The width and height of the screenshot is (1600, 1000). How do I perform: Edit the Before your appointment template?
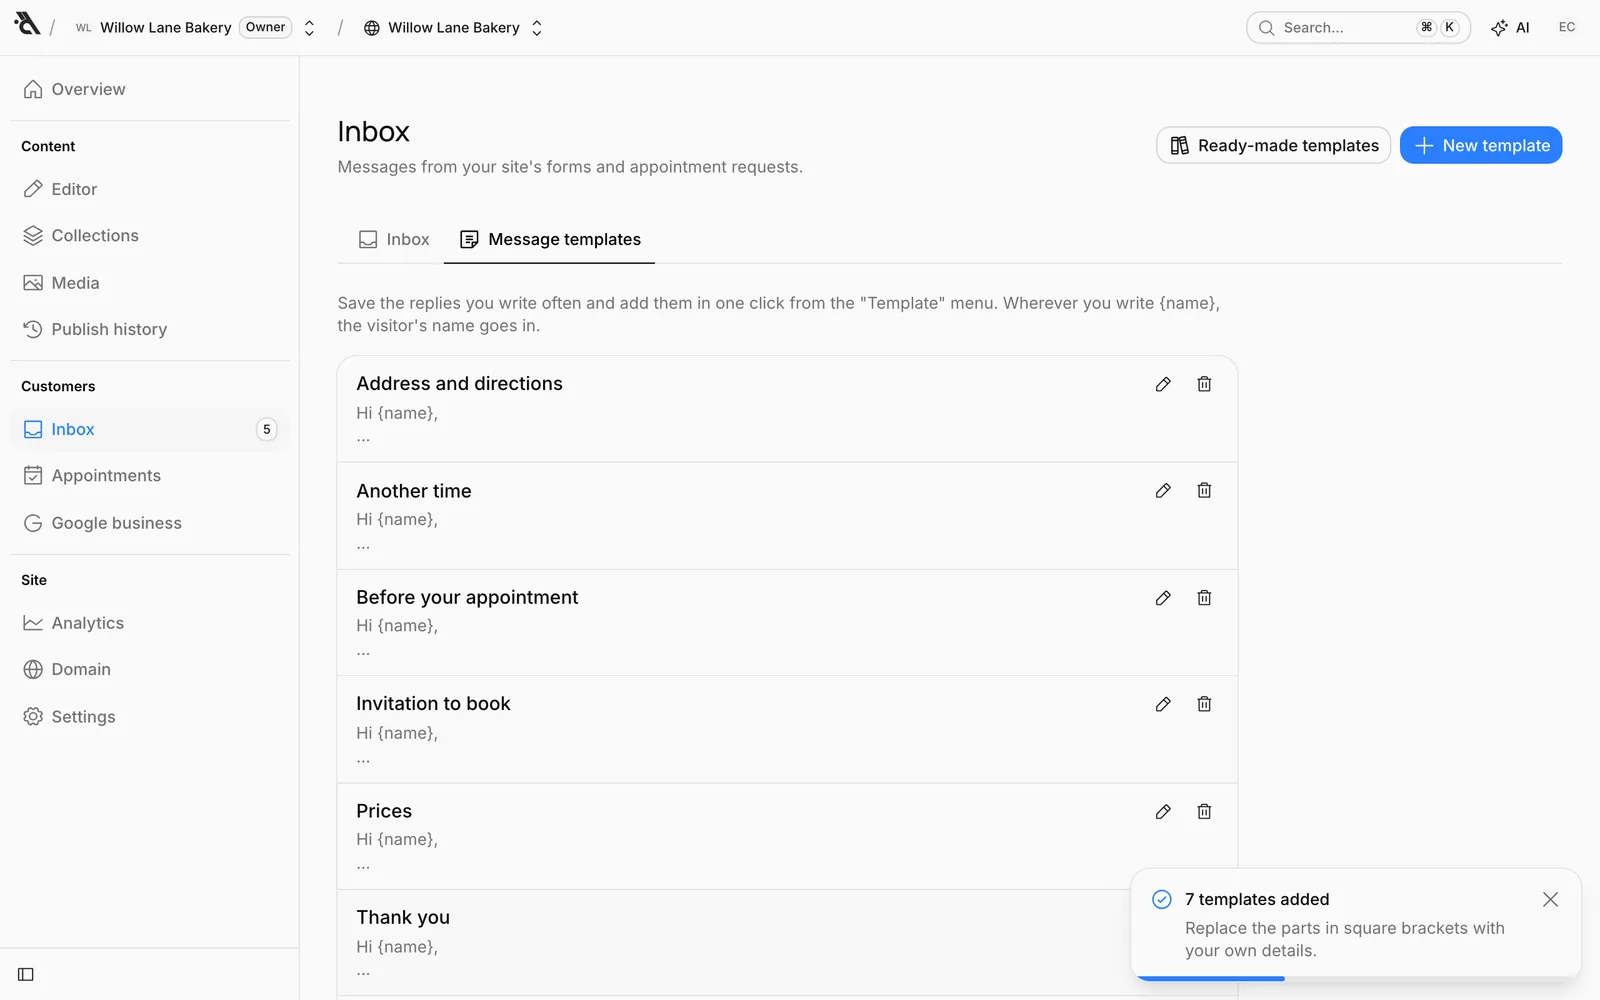tap(1163, 598)
